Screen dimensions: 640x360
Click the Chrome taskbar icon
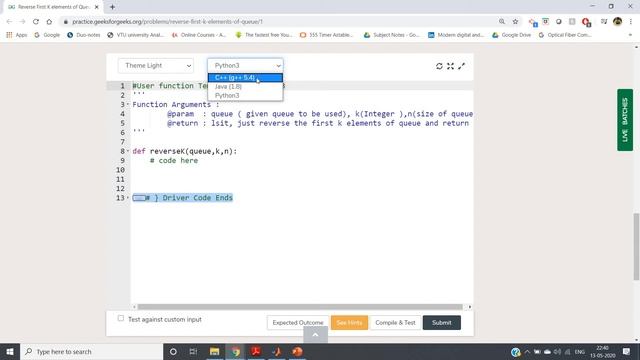[x=236, y=351]
